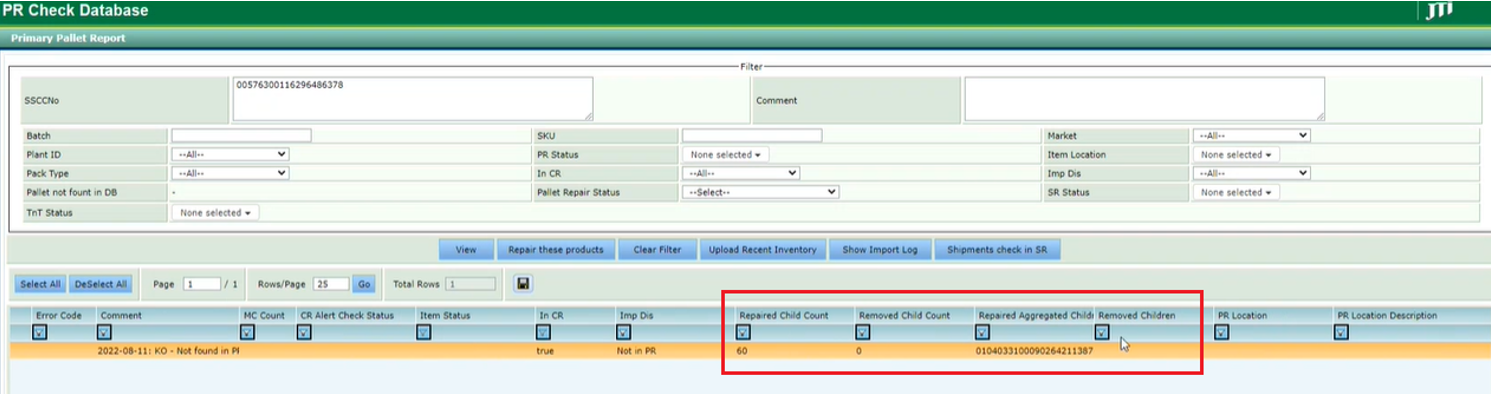Open filter icon under PR Location Description
This screenshot has width=1491, height=394.
pos(1341,332)
